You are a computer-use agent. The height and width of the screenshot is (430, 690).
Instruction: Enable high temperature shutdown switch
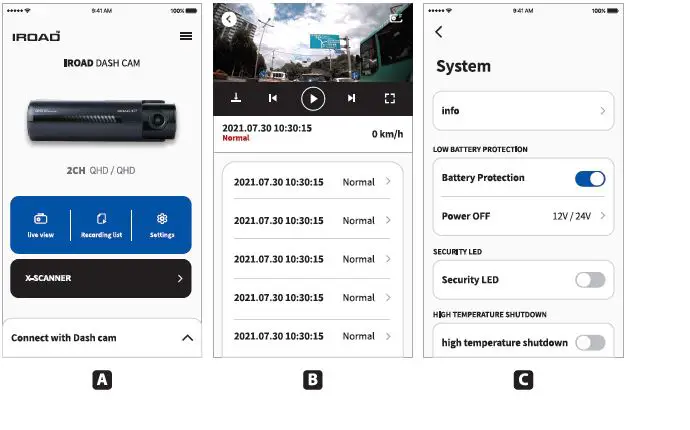tap(590, 342)
